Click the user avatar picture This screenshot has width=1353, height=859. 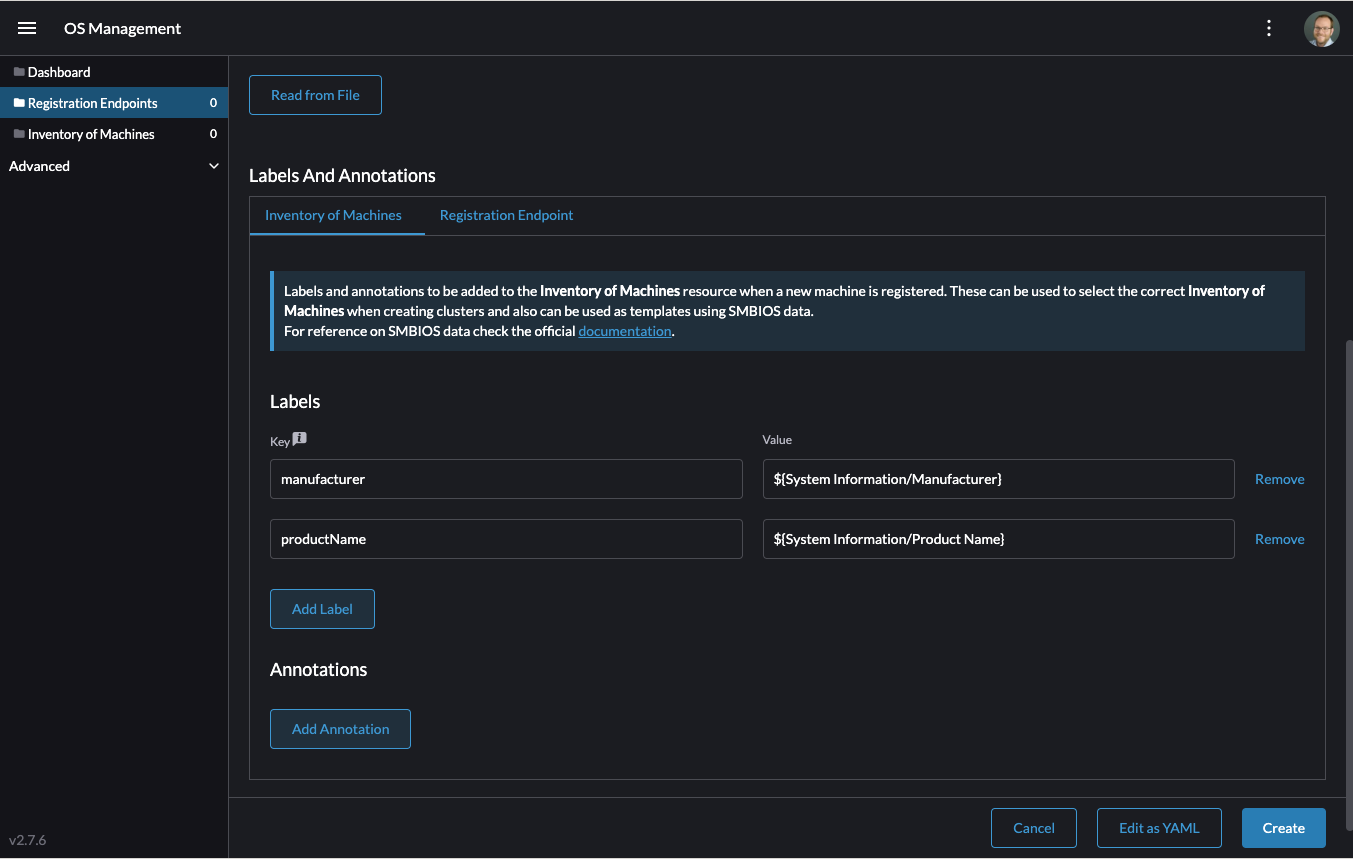(x=1321, y=29)
